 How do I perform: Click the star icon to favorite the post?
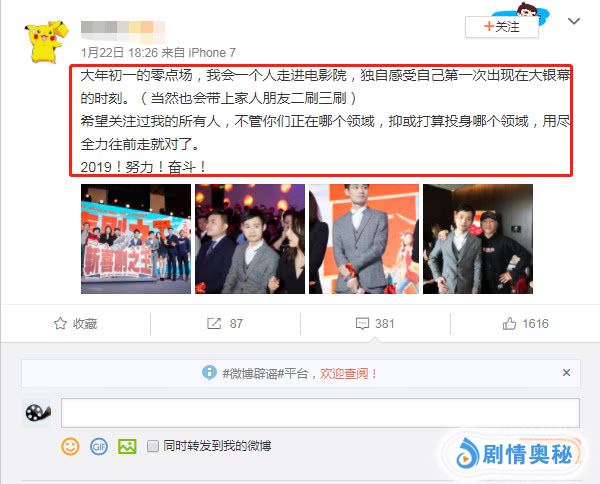click(x=60, y=324)
